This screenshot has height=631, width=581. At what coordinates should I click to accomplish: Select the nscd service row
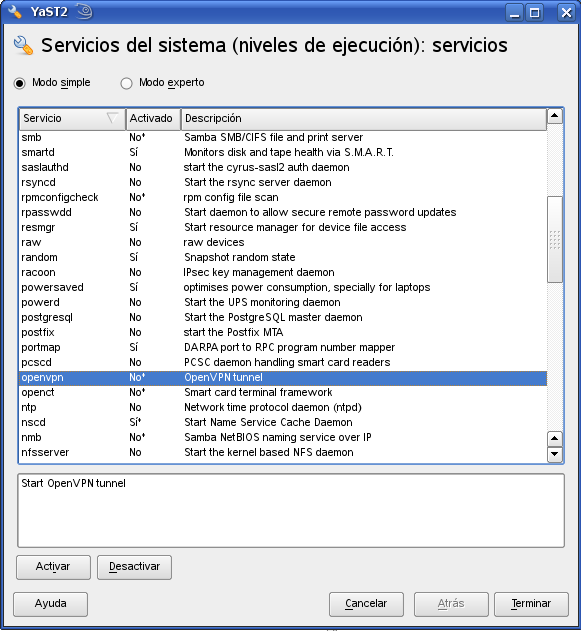[x=283, y=422]
